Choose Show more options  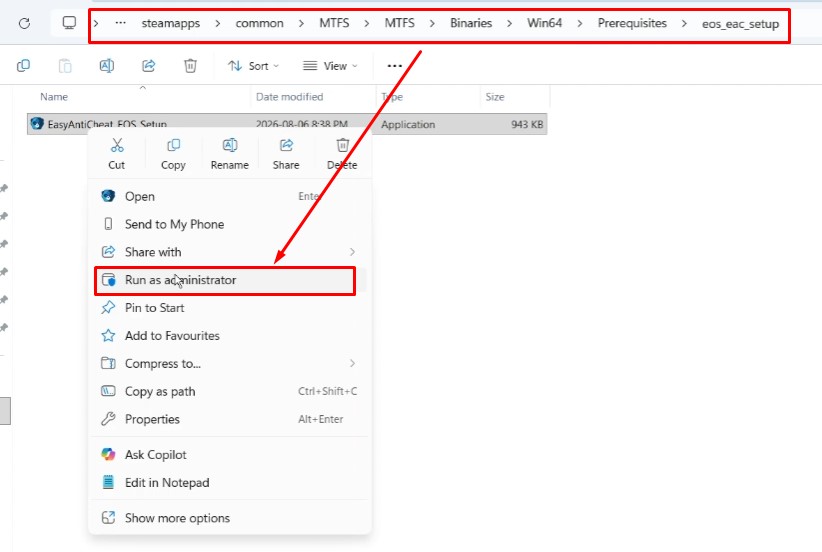coord(230,518)
